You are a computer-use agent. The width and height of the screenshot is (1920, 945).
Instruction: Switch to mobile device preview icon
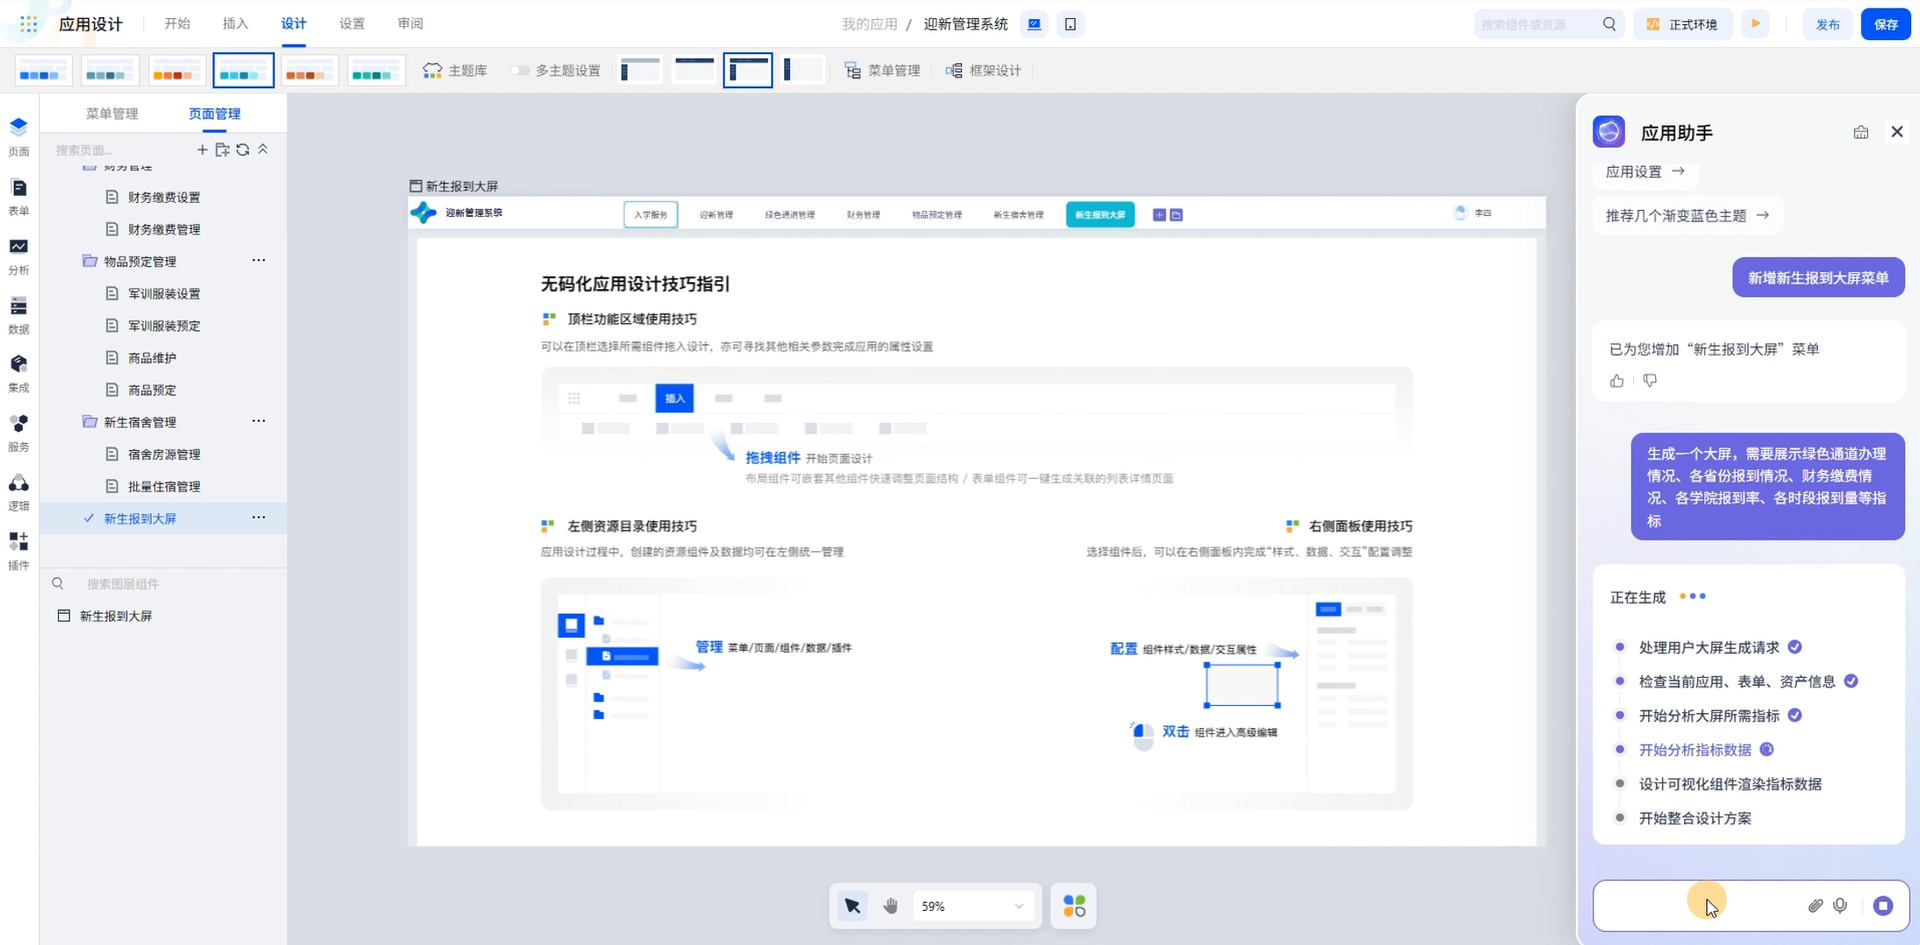(x=1070, y=24)
